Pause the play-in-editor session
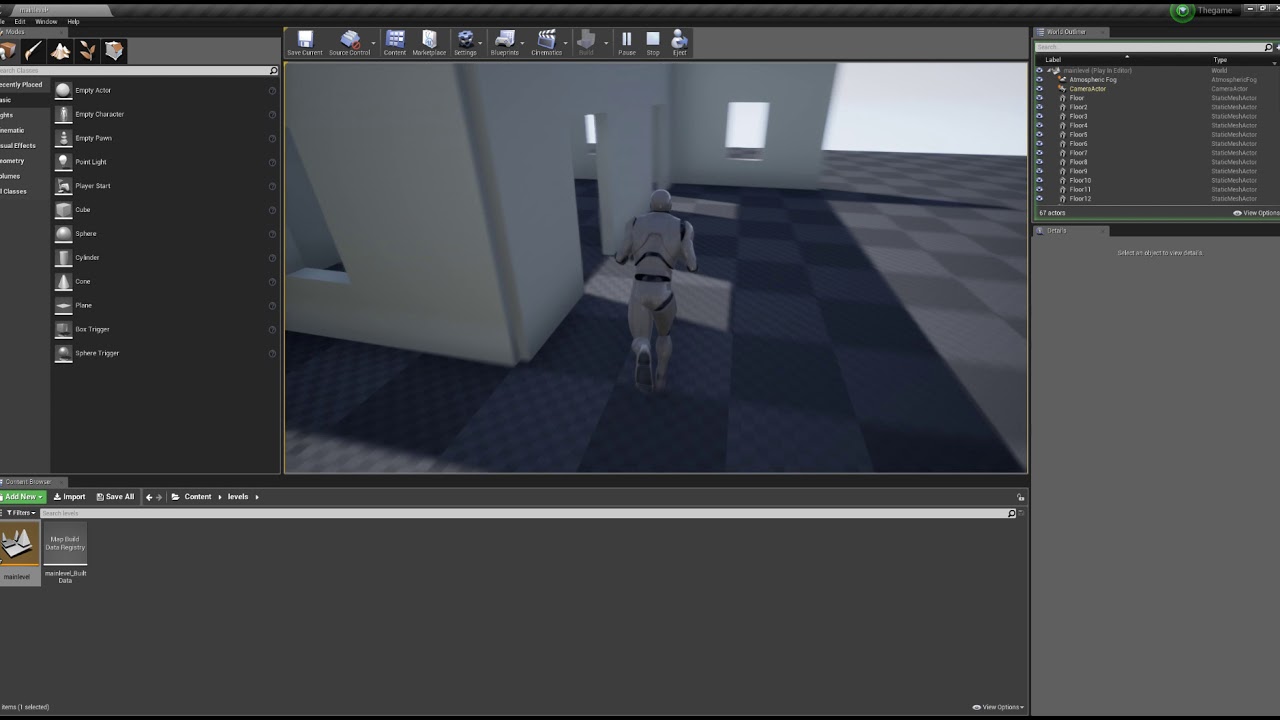 click(x=627, y=42)
